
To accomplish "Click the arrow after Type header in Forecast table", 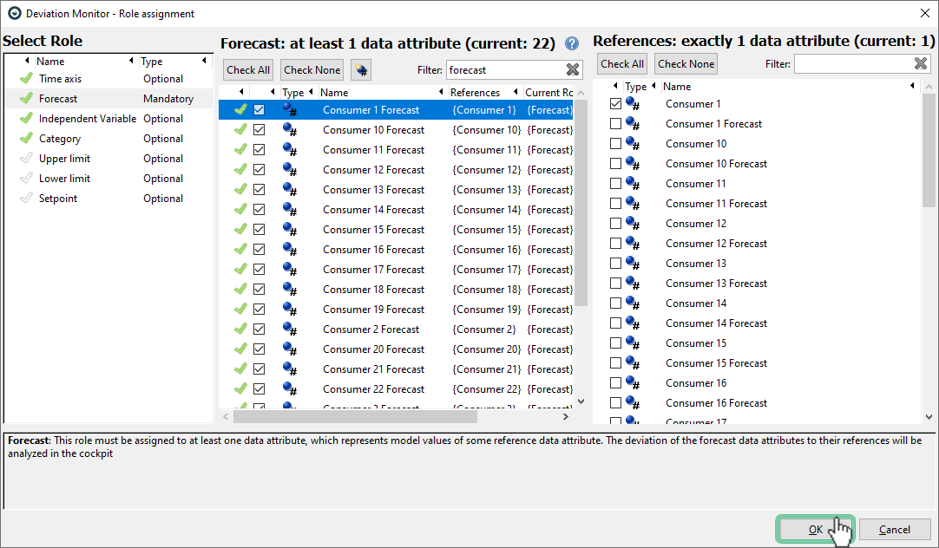I will point(311,92).
